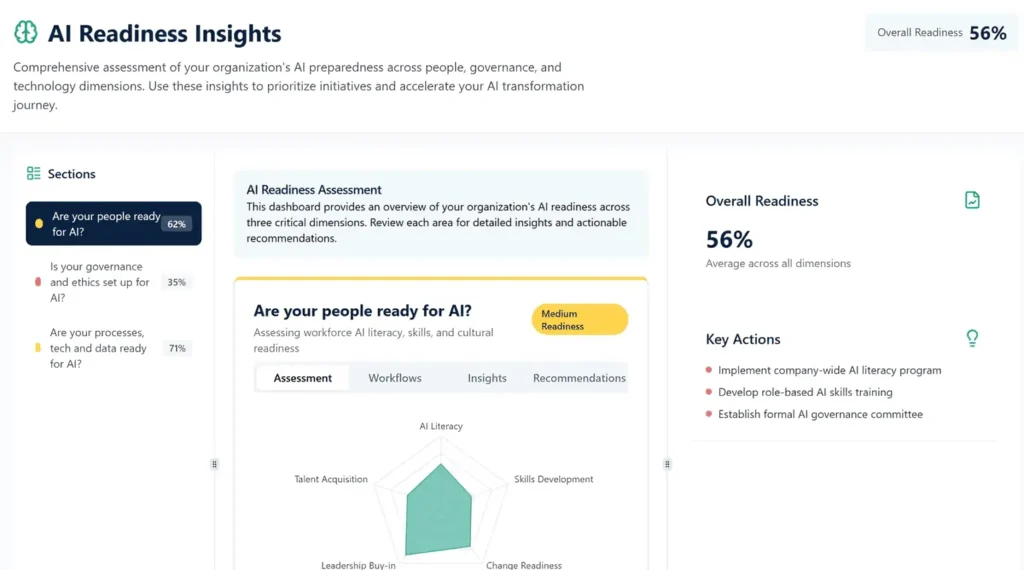Click the green radar chart area
The height and width of the screenshot is (570, 1024).
coord(438,512)
